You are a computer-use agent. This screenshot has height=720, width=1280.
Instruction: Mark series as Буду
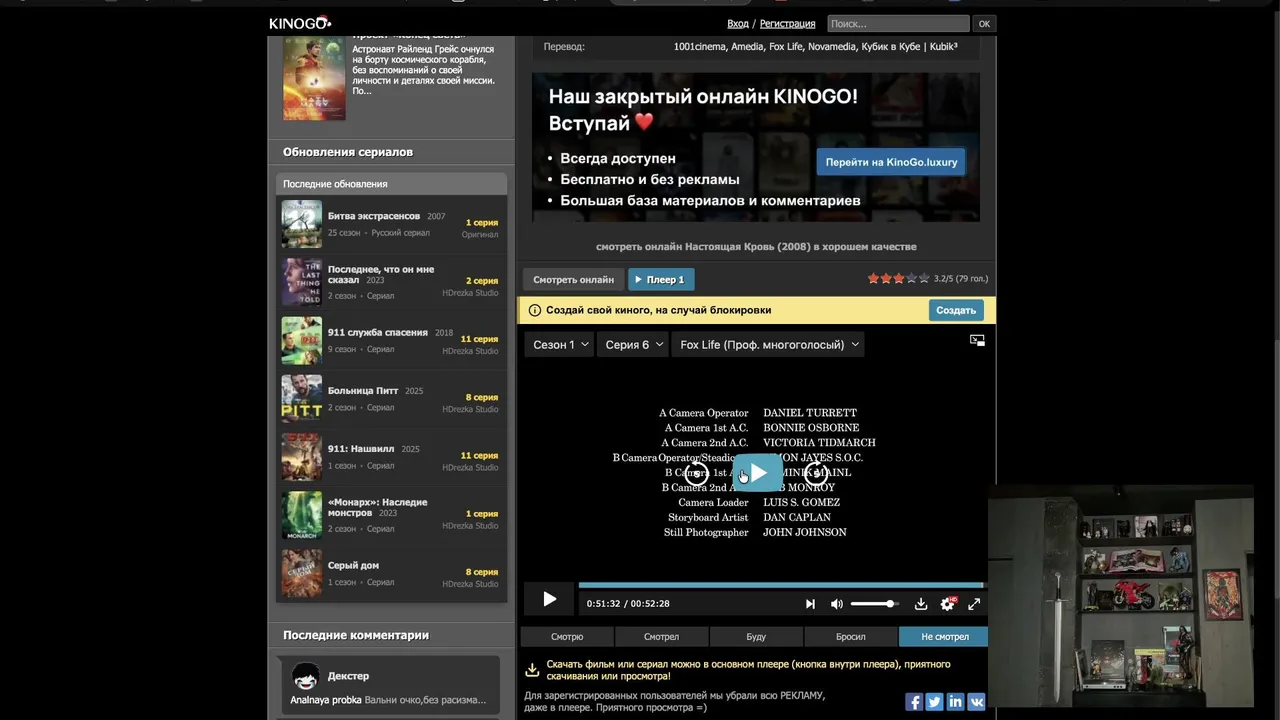pos(756,637)
